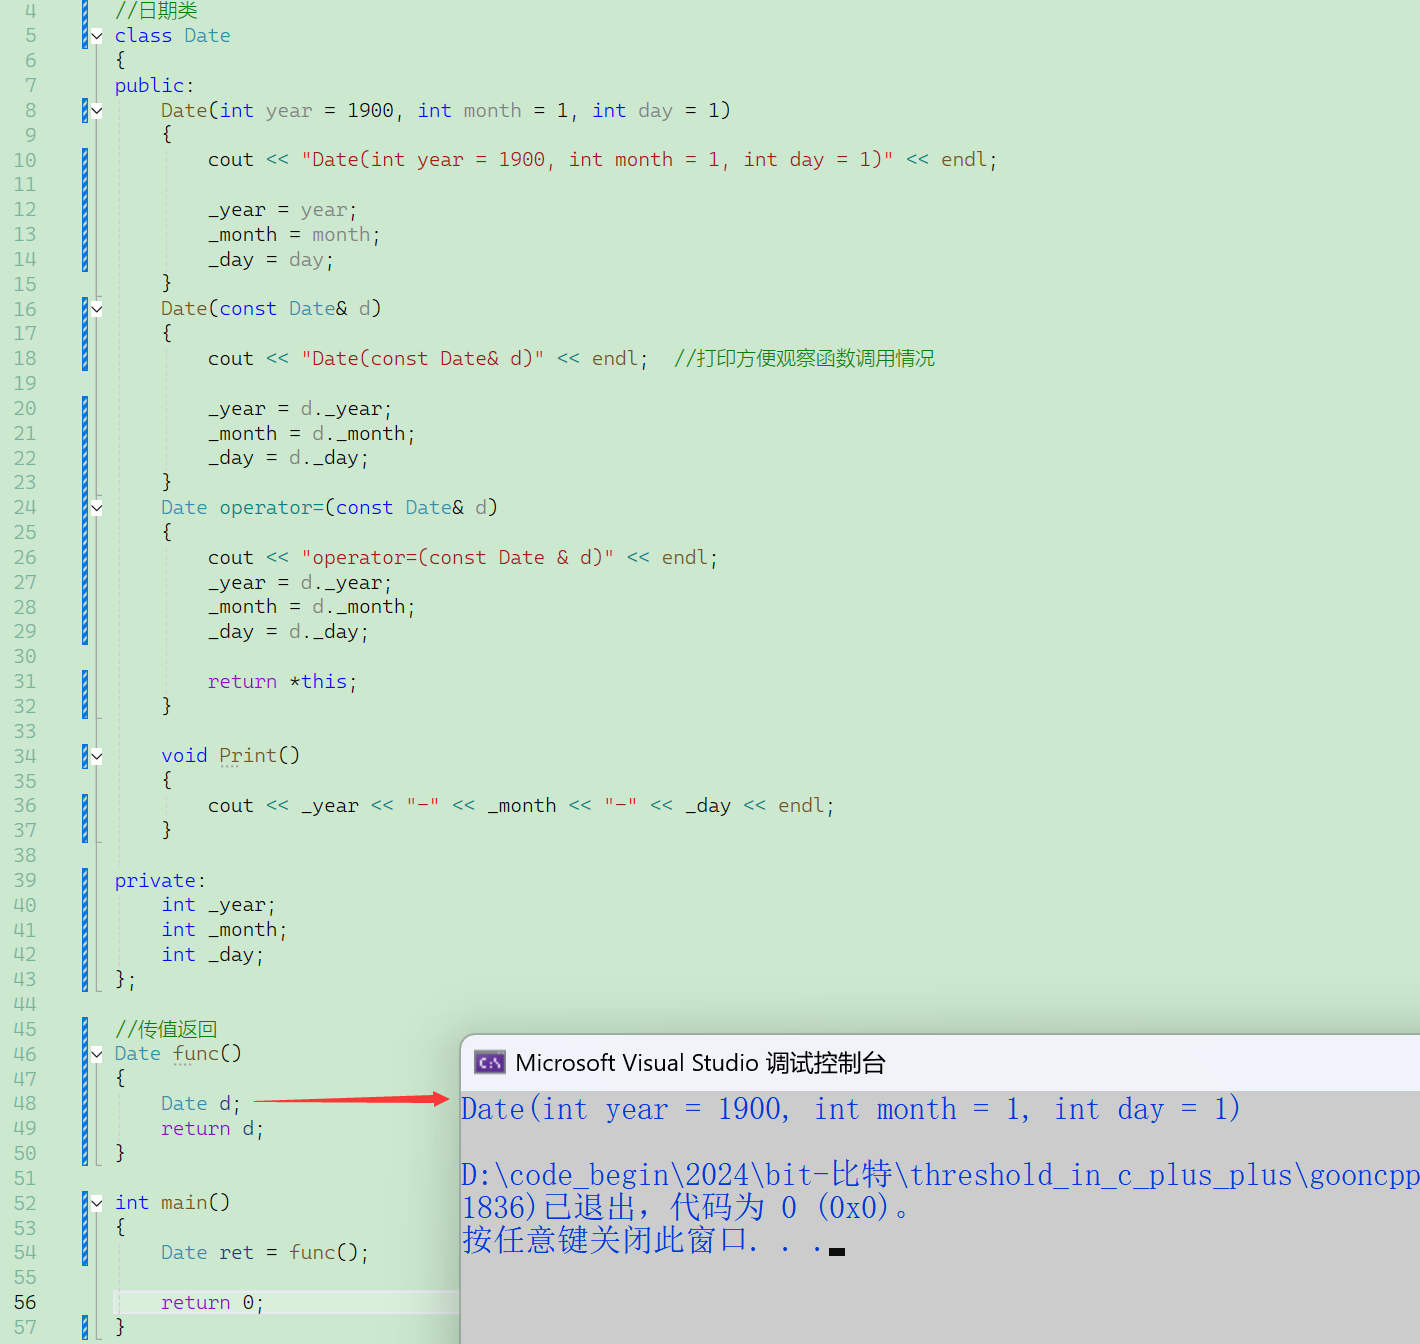Click console exit message '已退出，代码为 0'
The image size is (1420, 1344).
click(672, 1208)
